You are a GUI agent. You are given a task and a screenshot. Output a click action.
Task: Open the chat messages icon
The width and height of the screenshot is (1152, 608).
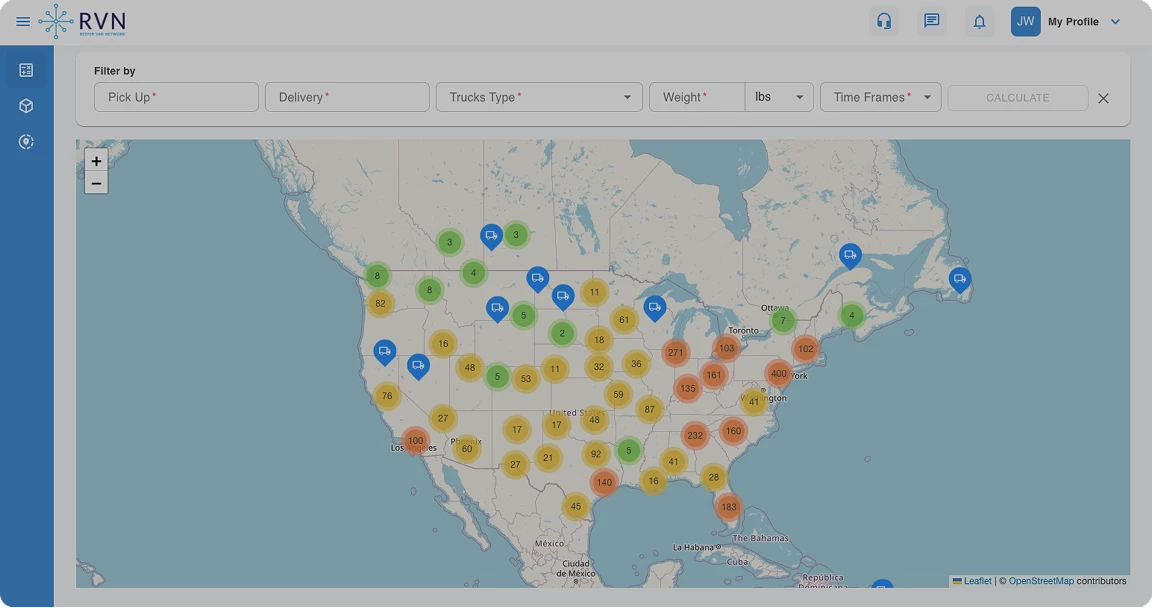932,21
